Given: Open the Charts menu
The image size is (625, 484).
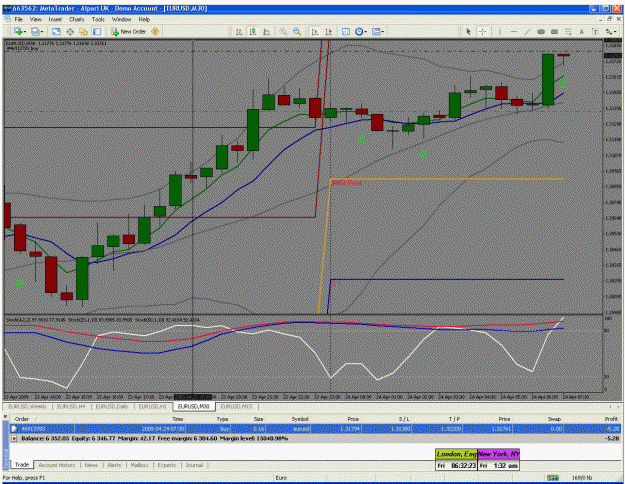Looking at the screenshot, I should click(x=77, y=19).
